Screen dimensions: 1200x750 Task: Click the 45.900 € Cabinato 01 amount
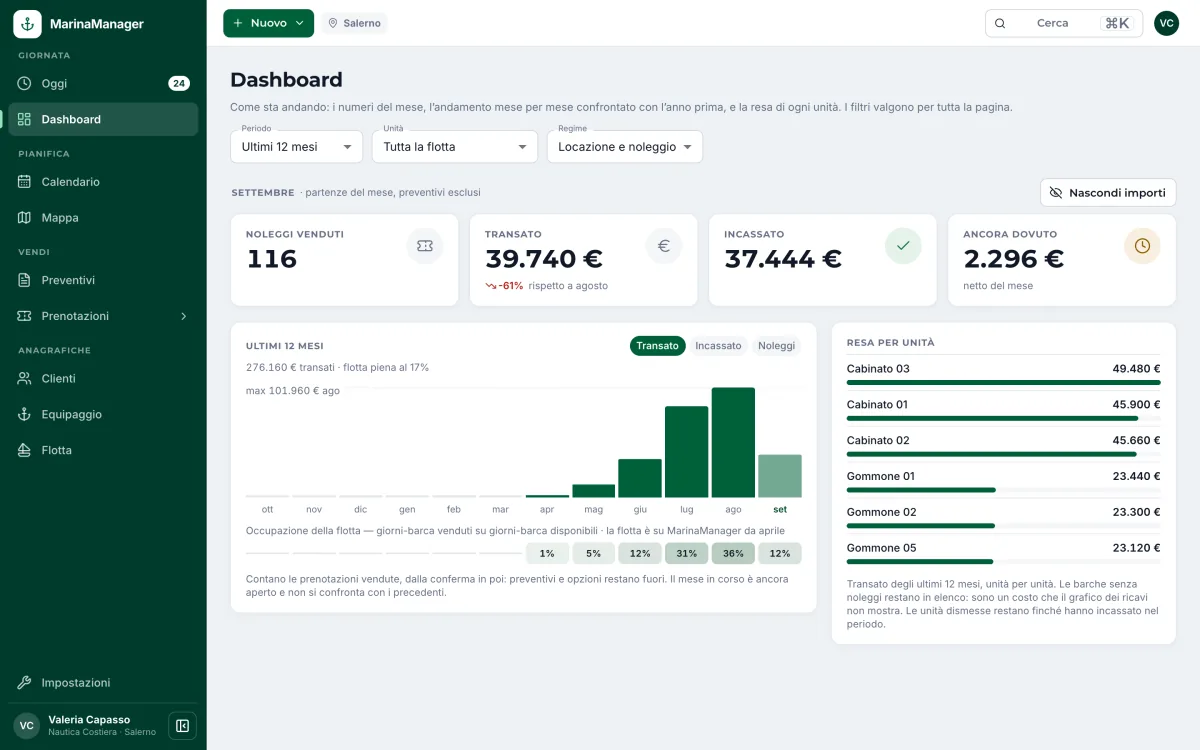1136,404
